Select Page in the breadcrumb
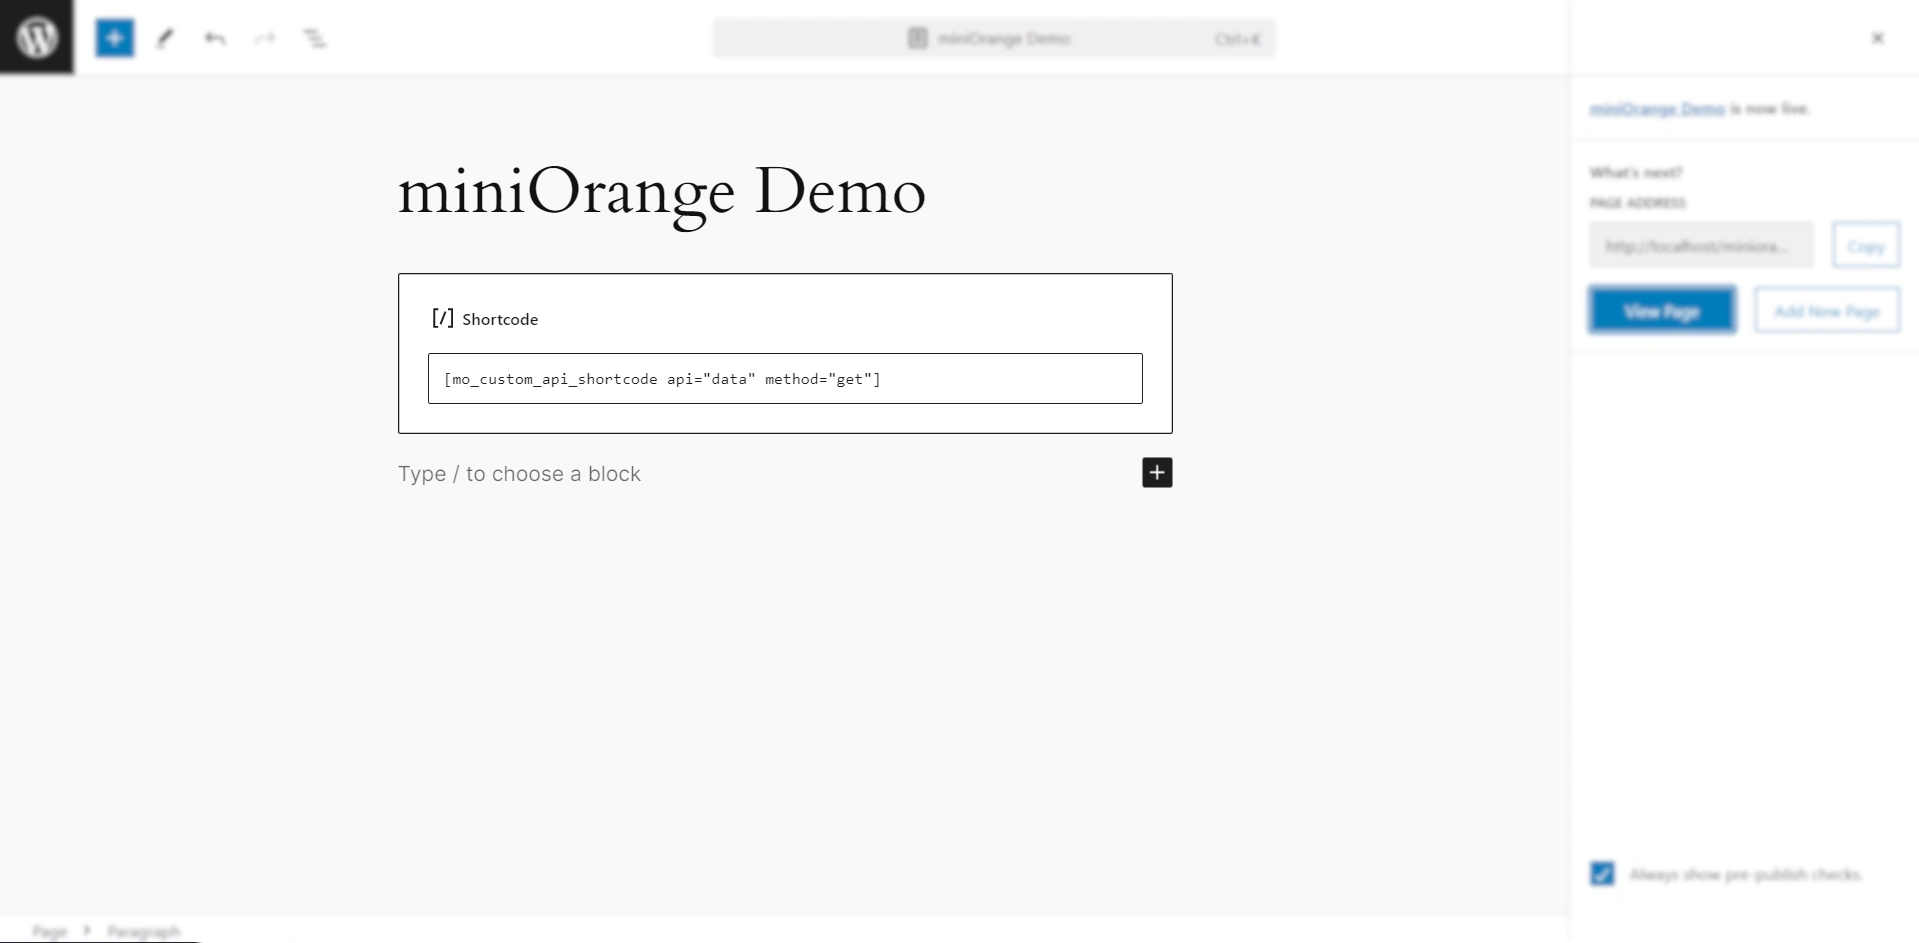The image size is (1919, 943). [49, 931]
